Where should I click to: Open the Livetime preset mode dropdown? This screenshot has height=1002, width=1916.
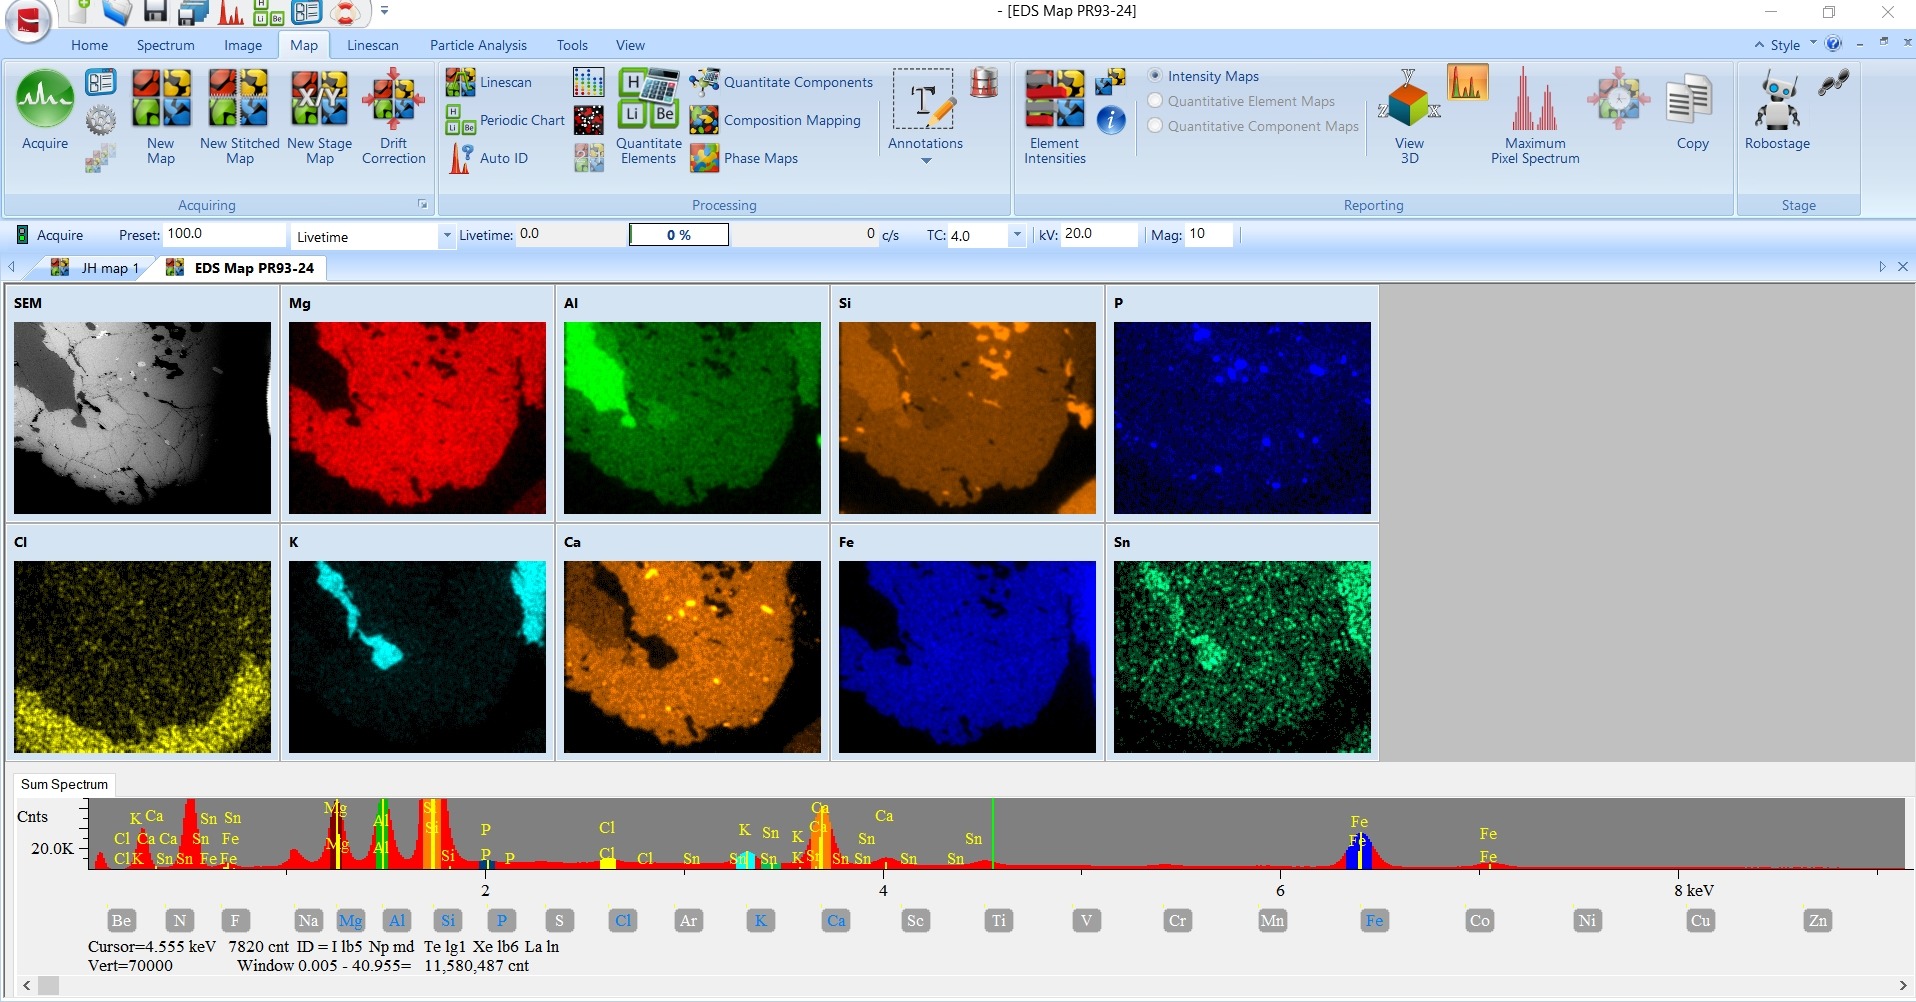[446, 236]
